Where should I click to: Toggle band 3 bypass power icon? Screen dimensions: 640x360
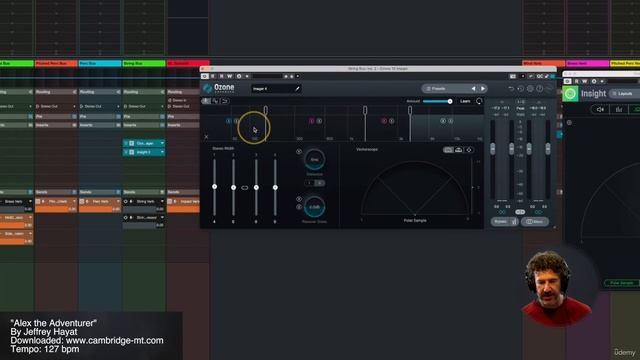click(384, 121)
